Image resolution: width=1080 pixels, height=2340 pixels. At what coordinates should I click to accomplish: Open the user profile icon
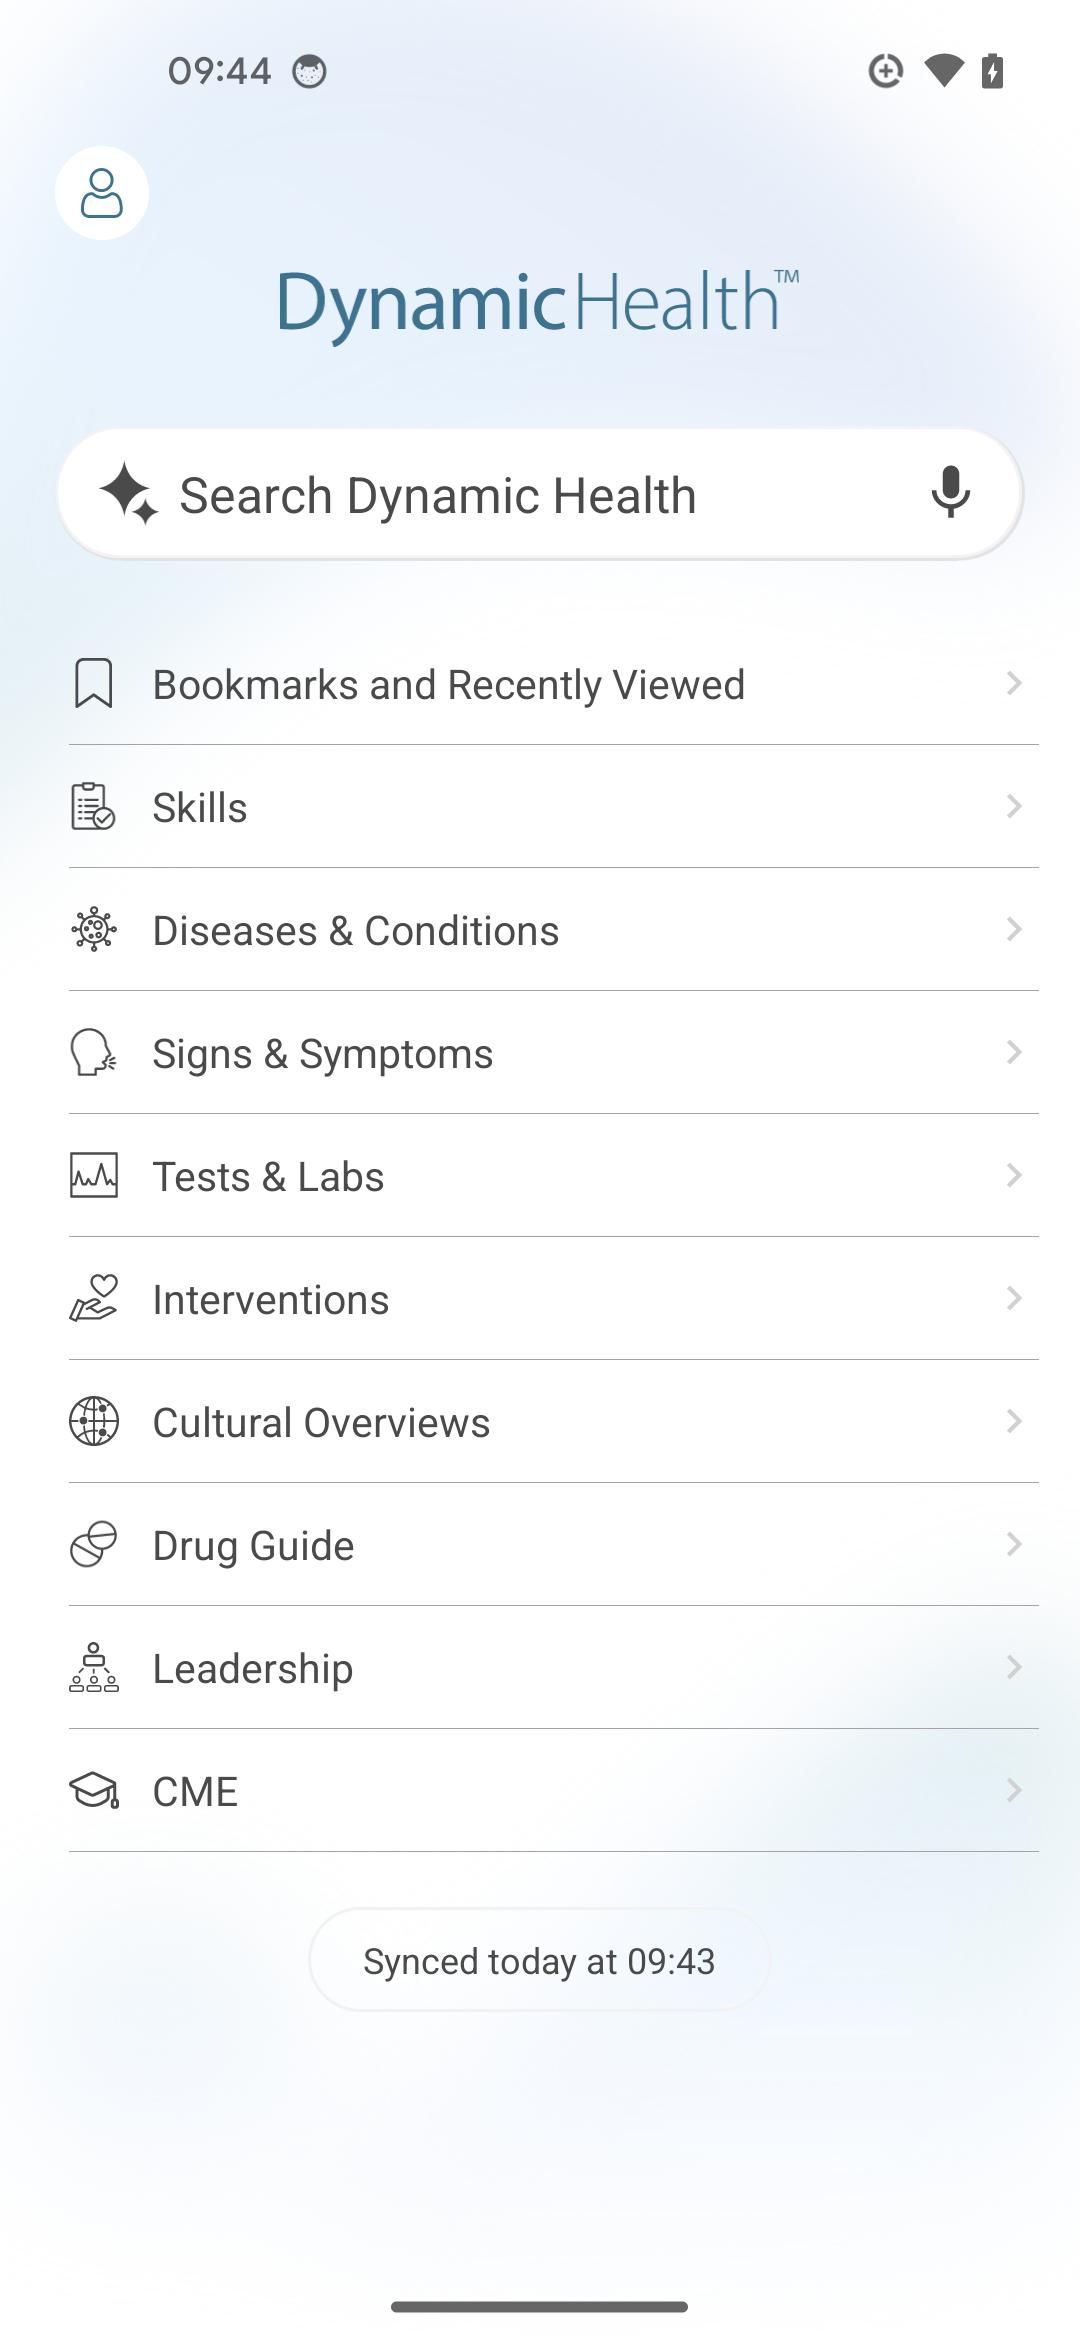(x=102, y=193)
